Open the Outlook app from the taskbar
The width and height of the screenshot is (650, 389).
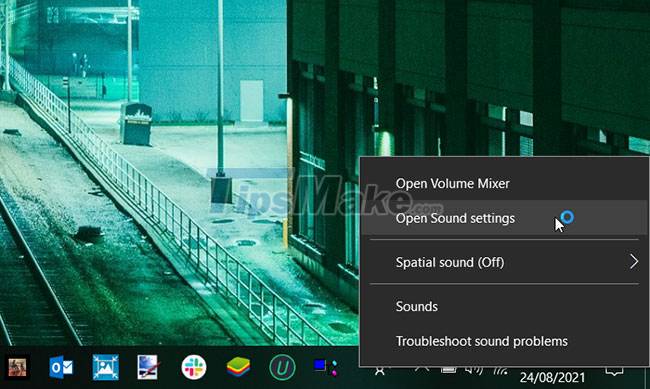pos(61,367)
